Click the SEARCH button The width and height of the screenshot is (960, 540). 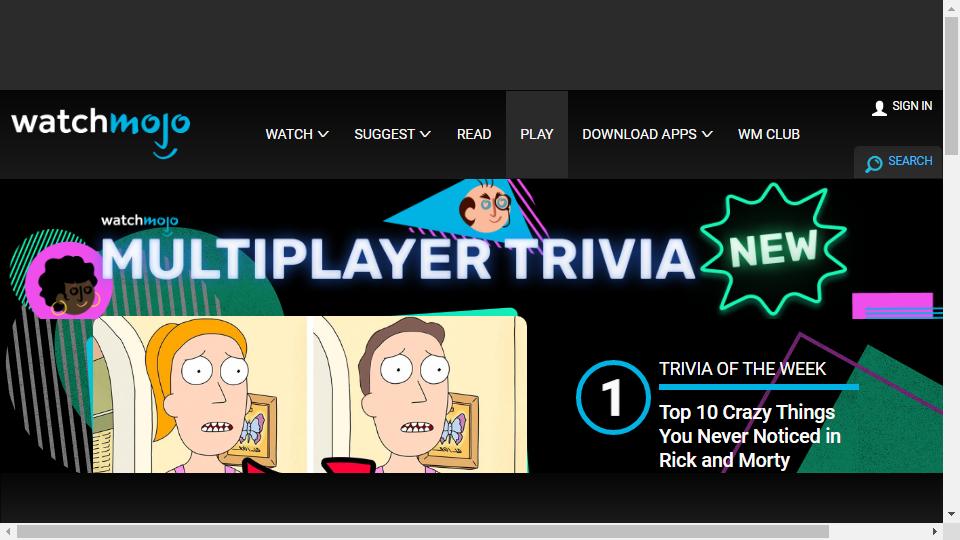[x=898, y=162]
